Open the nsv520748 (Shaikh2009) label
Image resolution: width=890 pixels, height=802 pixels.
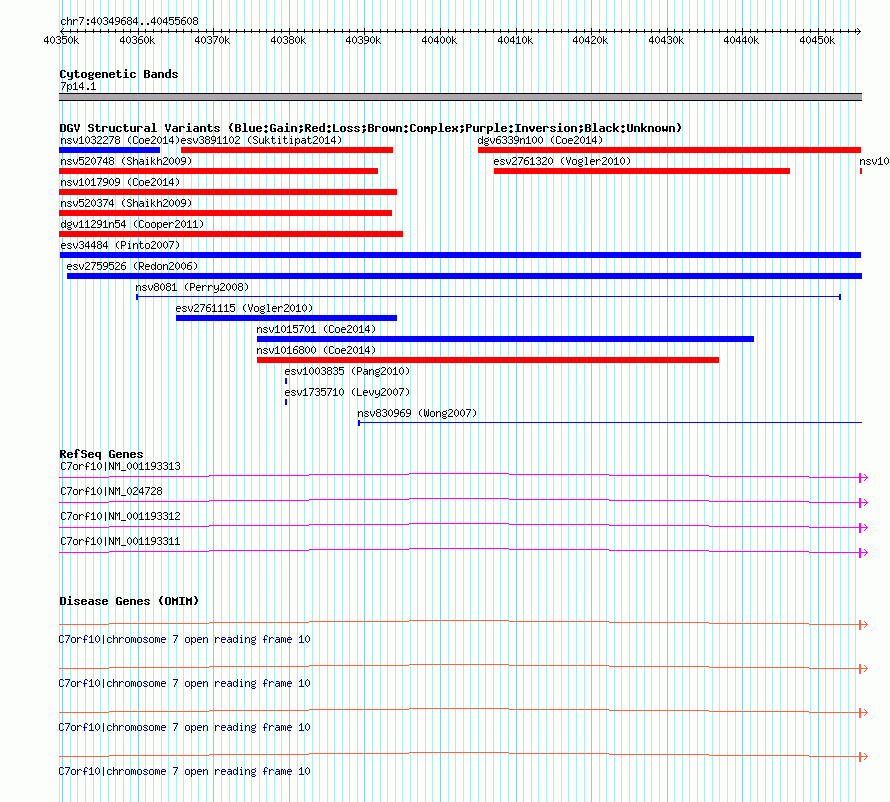pos(126,161)
